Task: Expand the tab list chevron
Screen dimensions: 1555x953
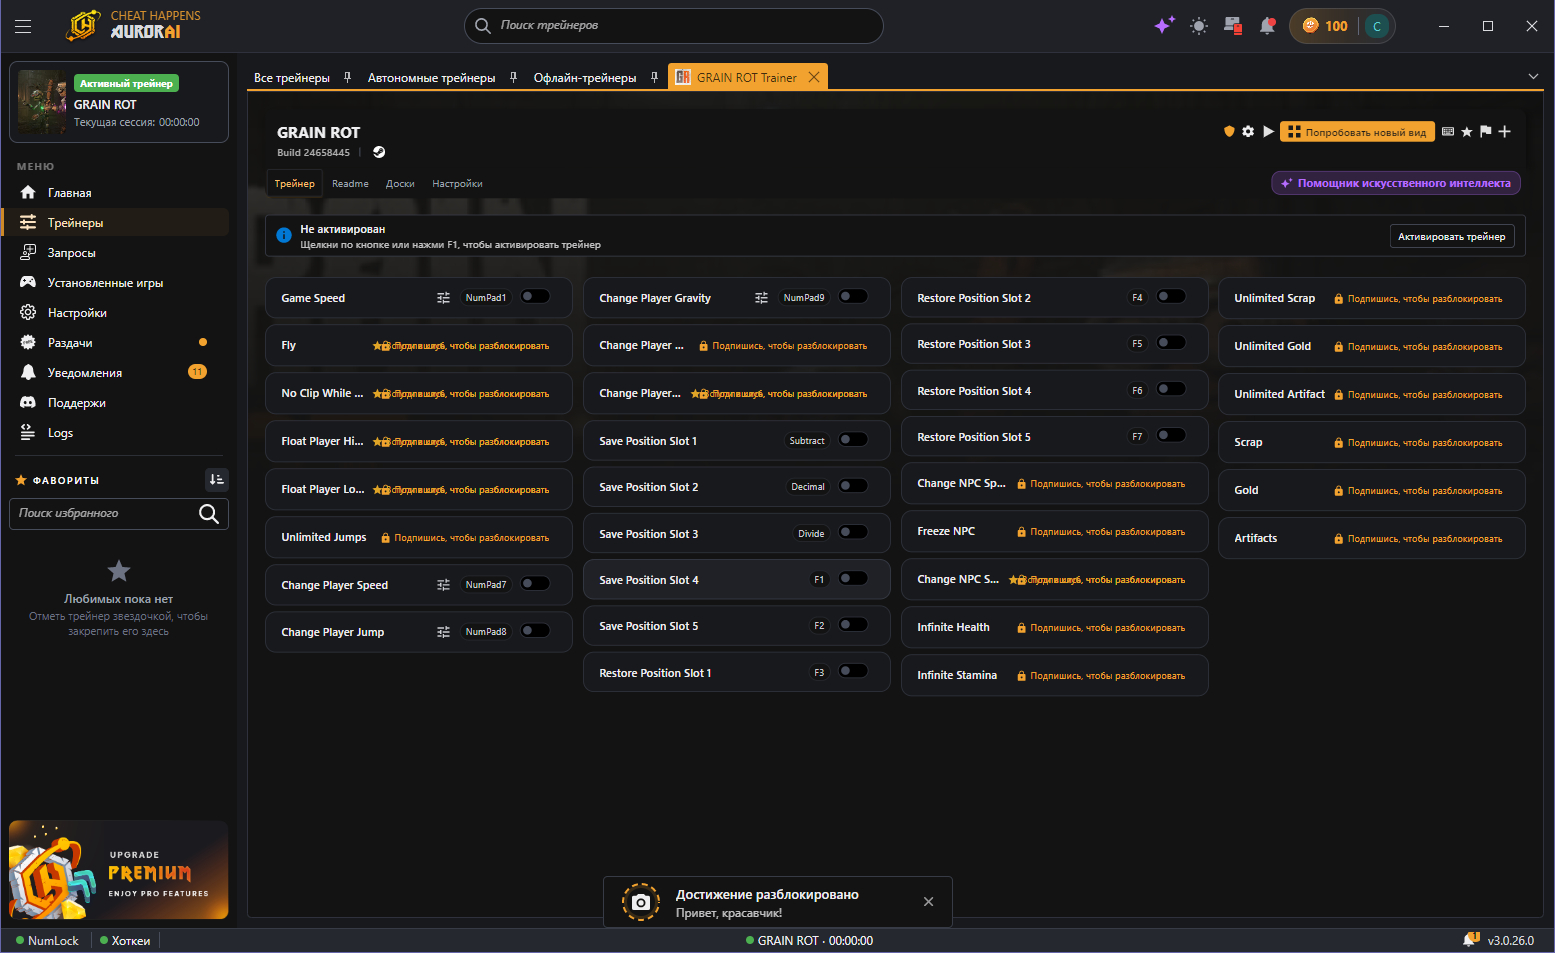Action: pyautogui.click(x=1533, y=77)
